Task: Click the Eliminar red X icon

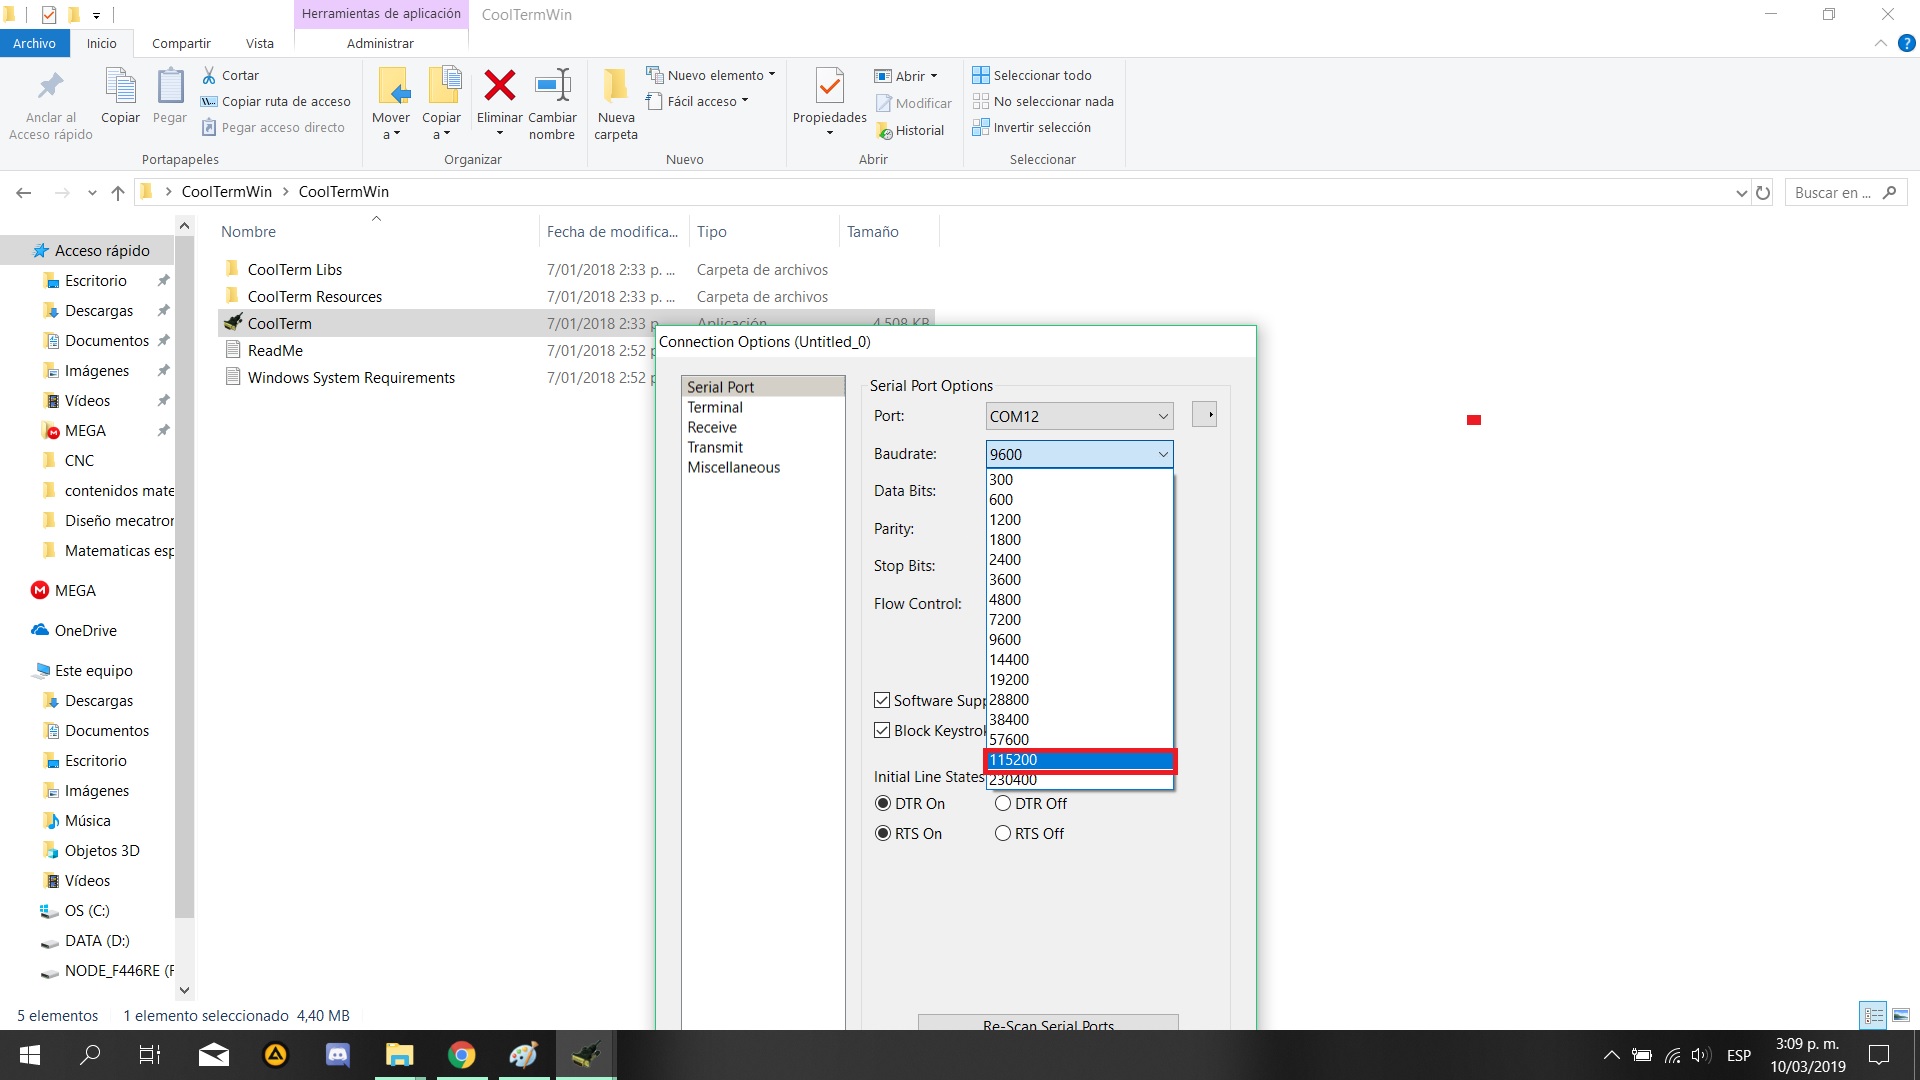Action: point(499,88)
